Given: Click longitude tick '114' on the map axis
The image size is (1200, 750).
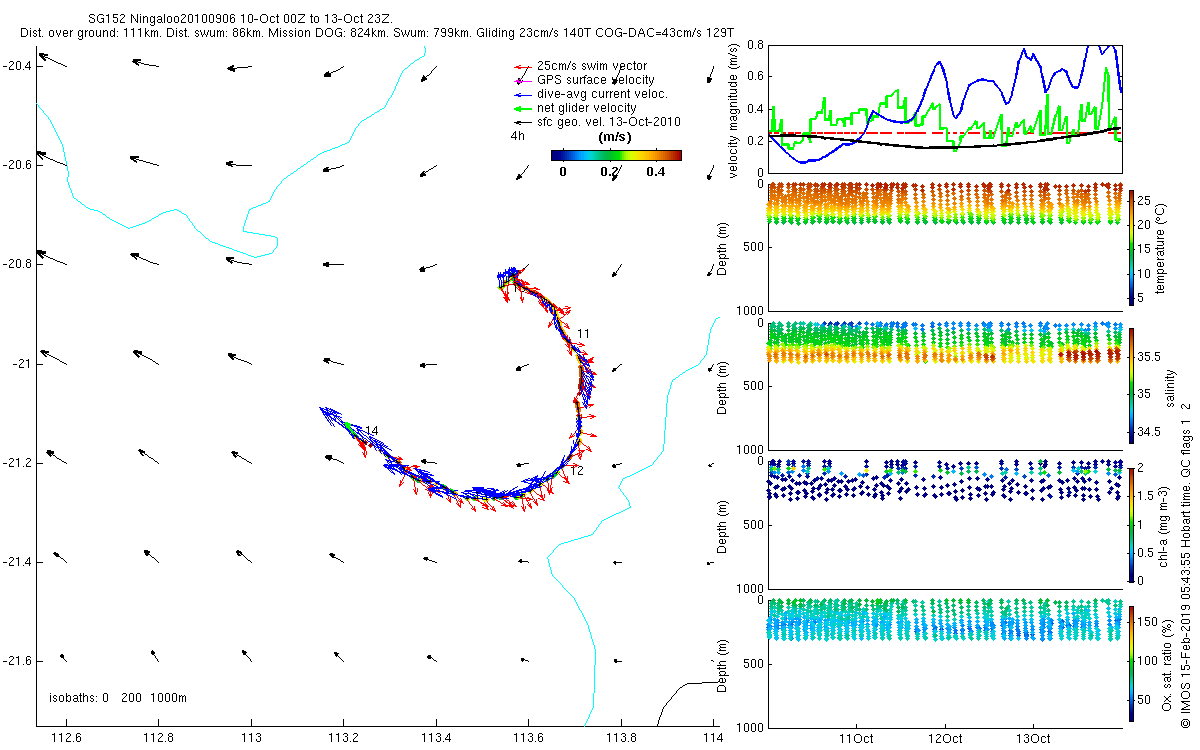Looking at the screenshot, I should pos(713,738).
